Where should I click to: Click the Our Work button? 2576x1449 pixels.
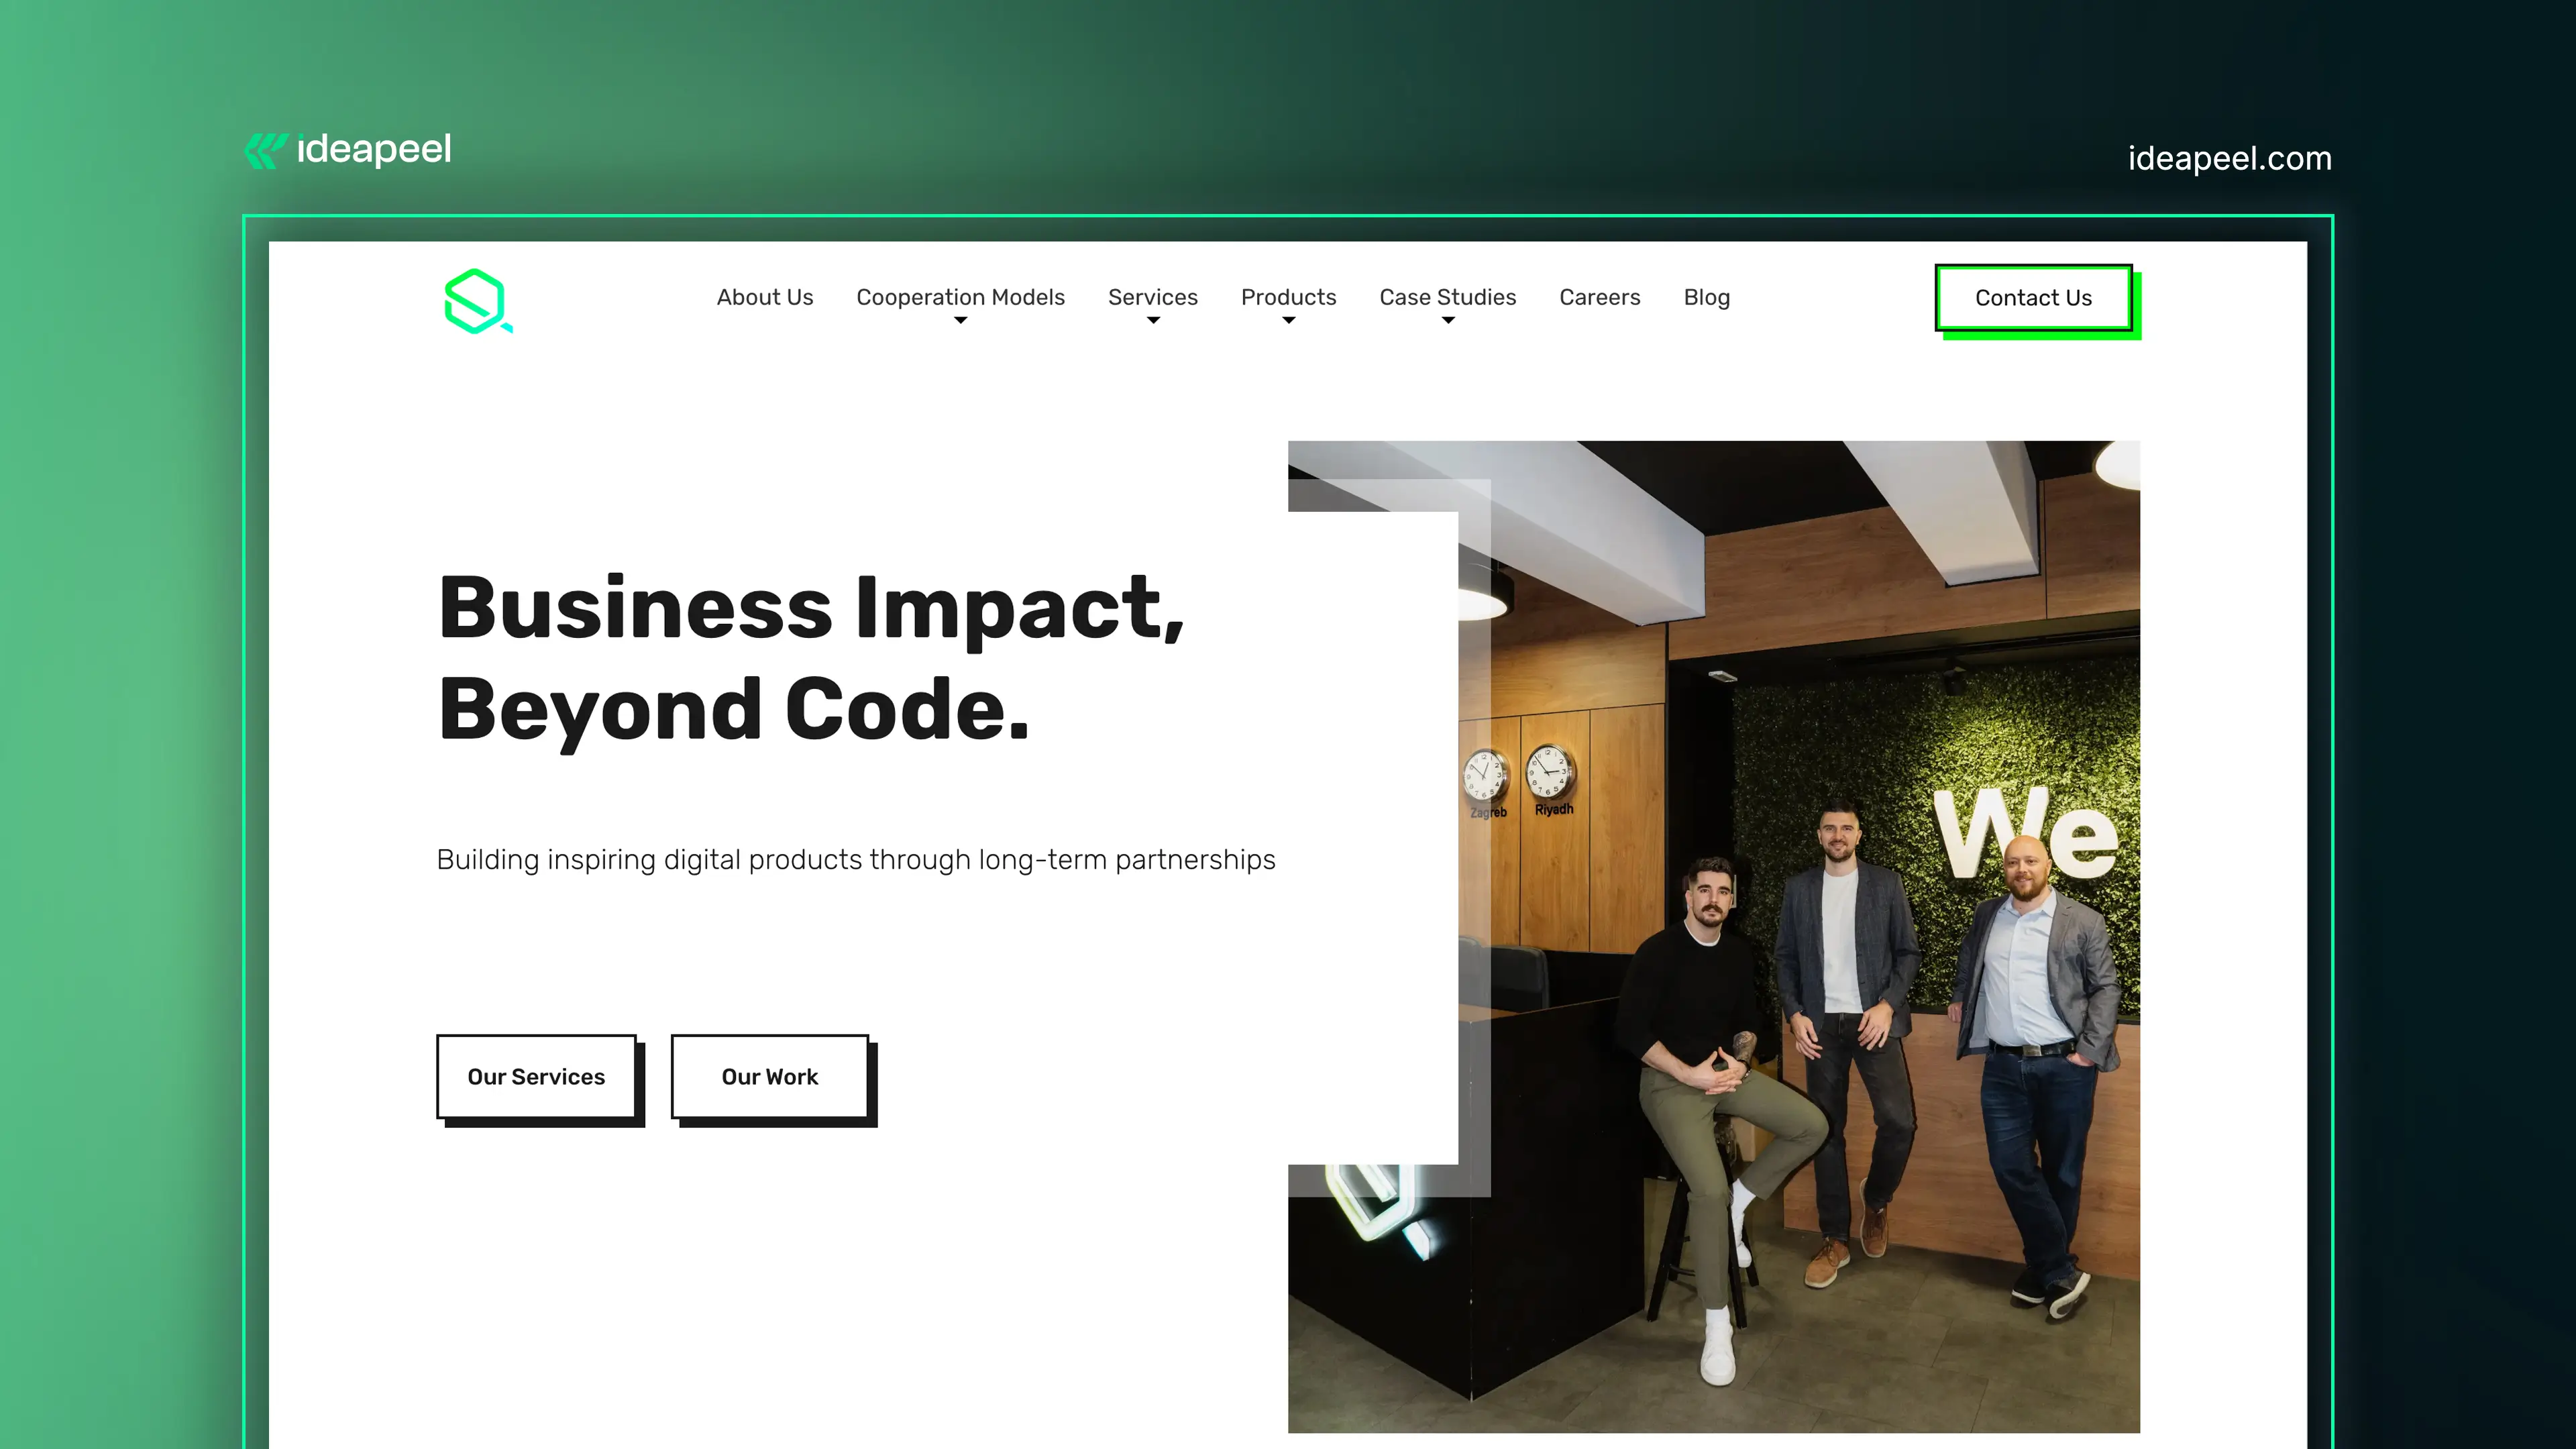[x=769, y=1076]
